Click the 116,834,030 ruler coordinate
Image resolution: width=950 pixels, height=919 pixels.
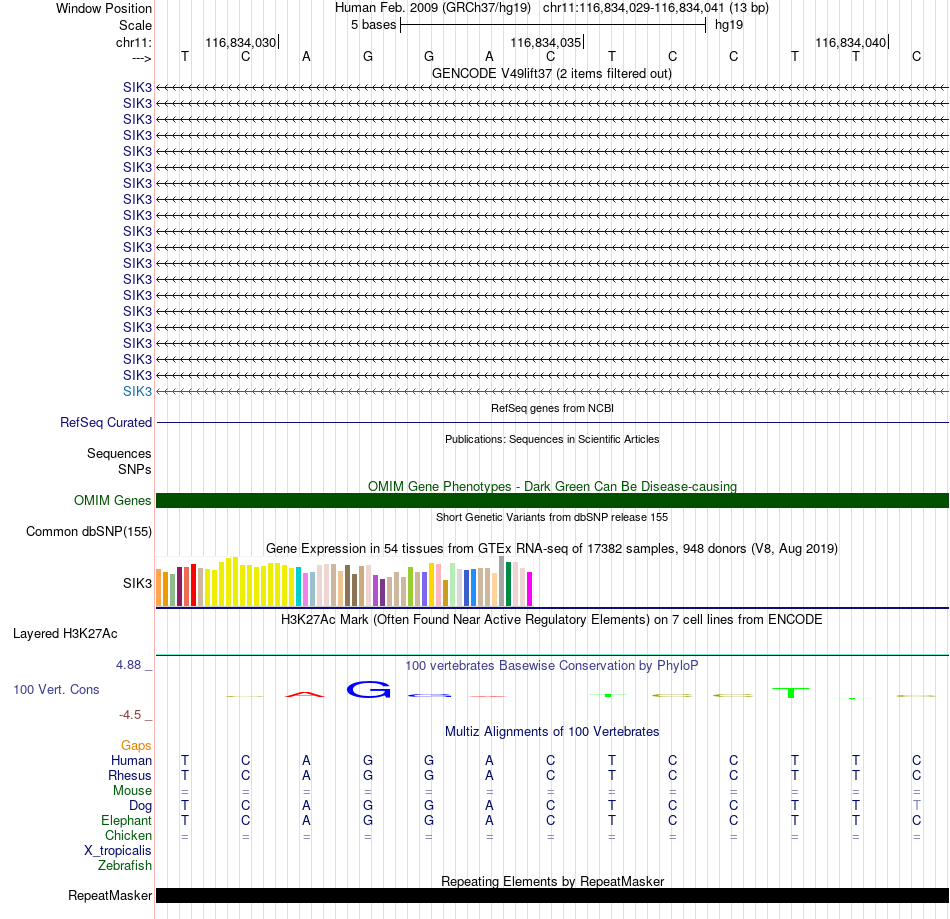coord(241,42)
